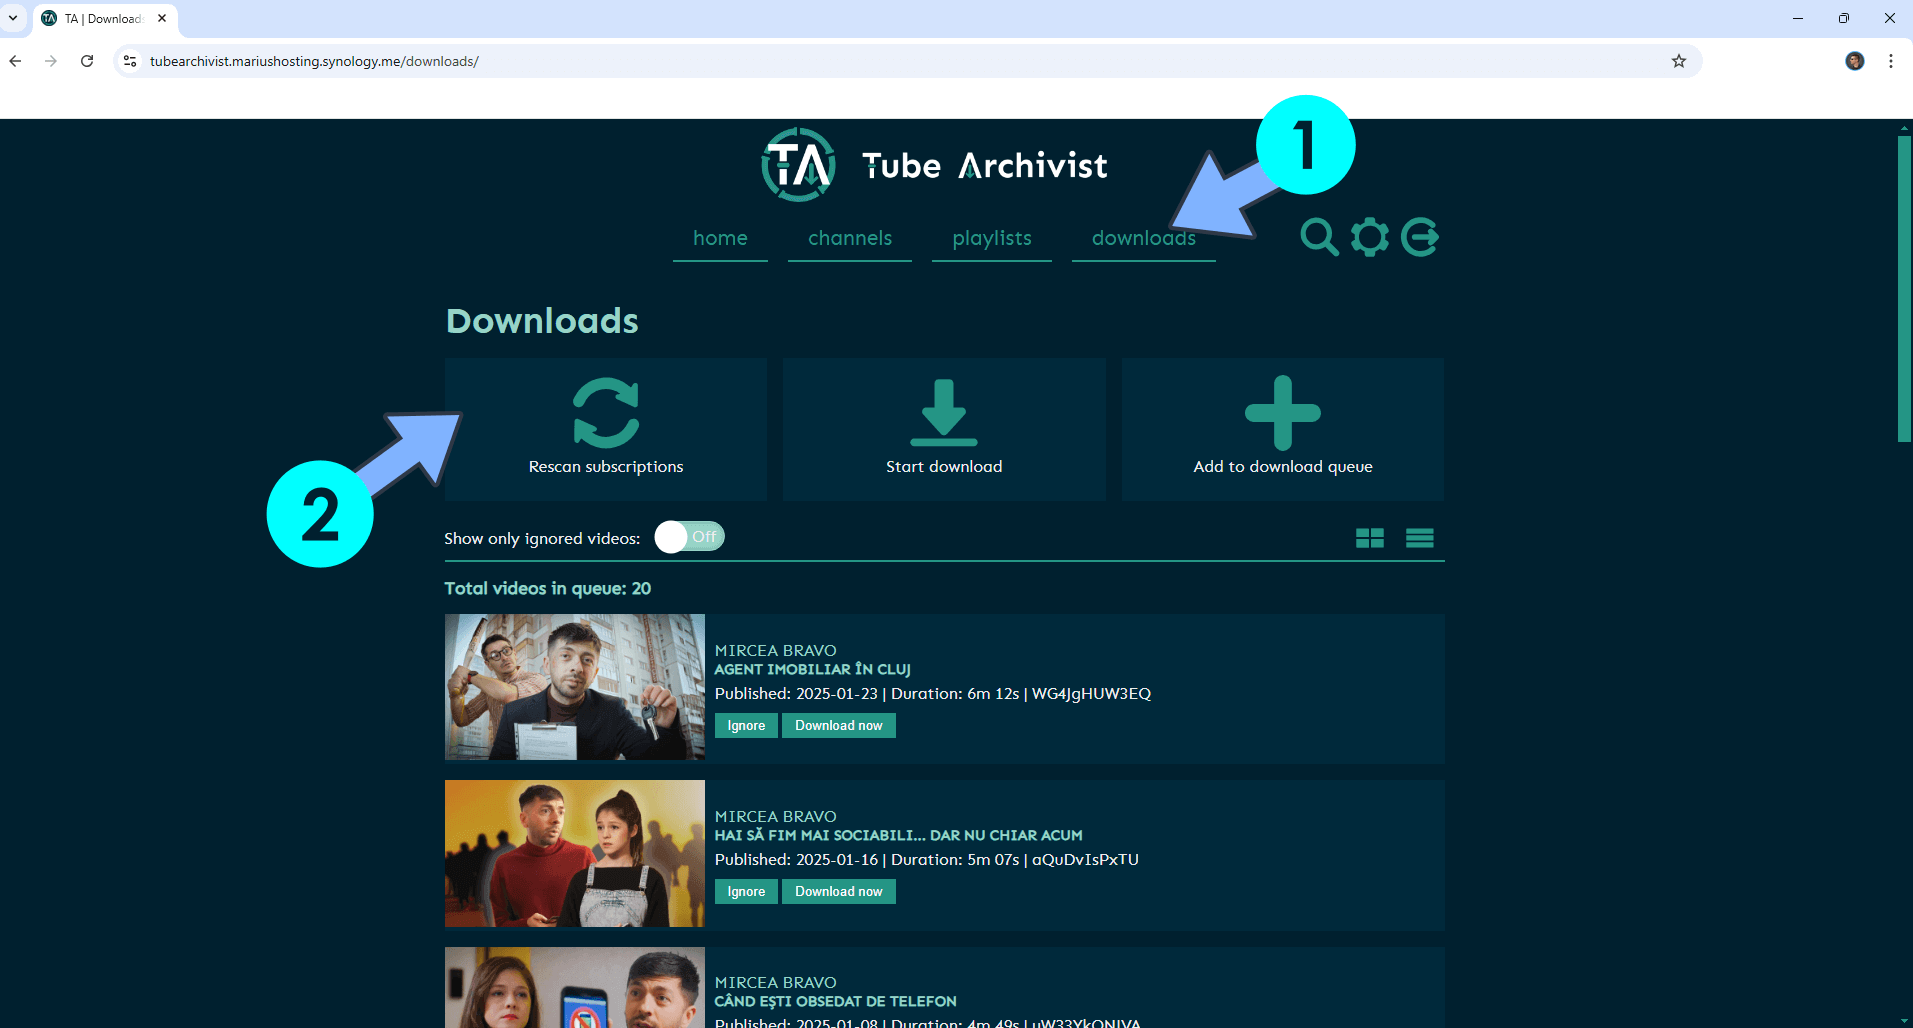Click the Start download arrow icon
The width and height of the screenshot is (1913, 1028).
tap(944, 412)
